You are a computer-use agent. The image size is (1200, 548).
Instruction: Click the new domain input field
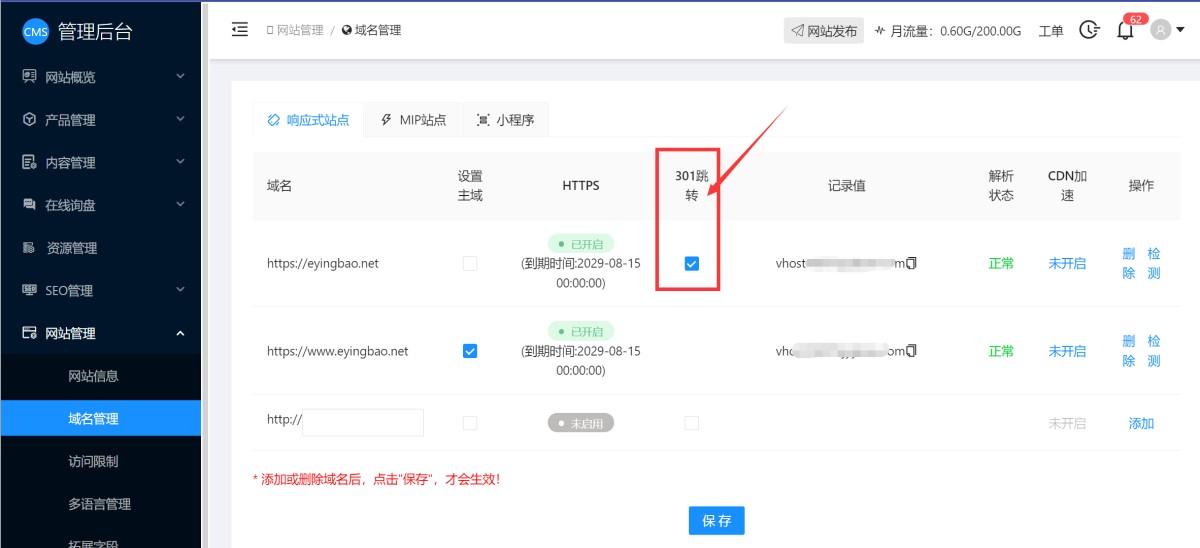pos(363,422)
